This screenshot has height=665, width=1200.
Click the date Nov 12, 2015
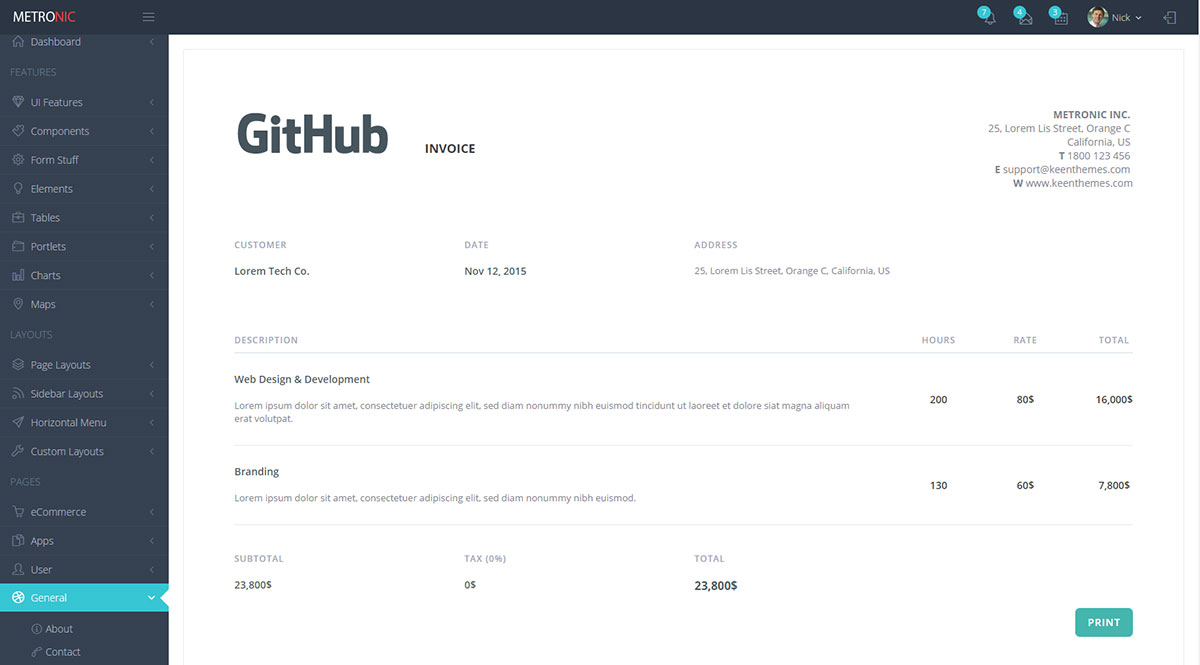tap(495, 271)
